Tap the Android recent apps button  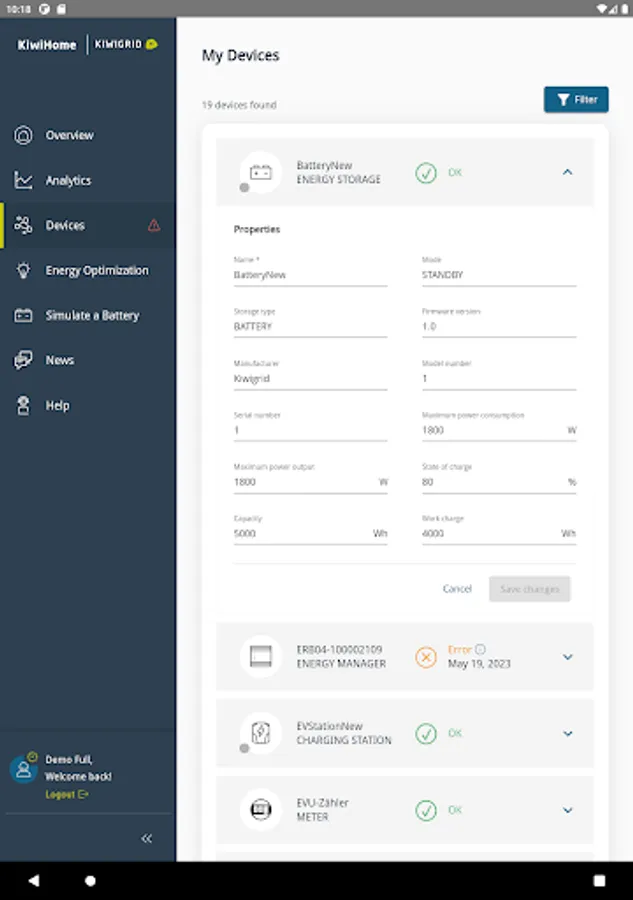[599, 880]
